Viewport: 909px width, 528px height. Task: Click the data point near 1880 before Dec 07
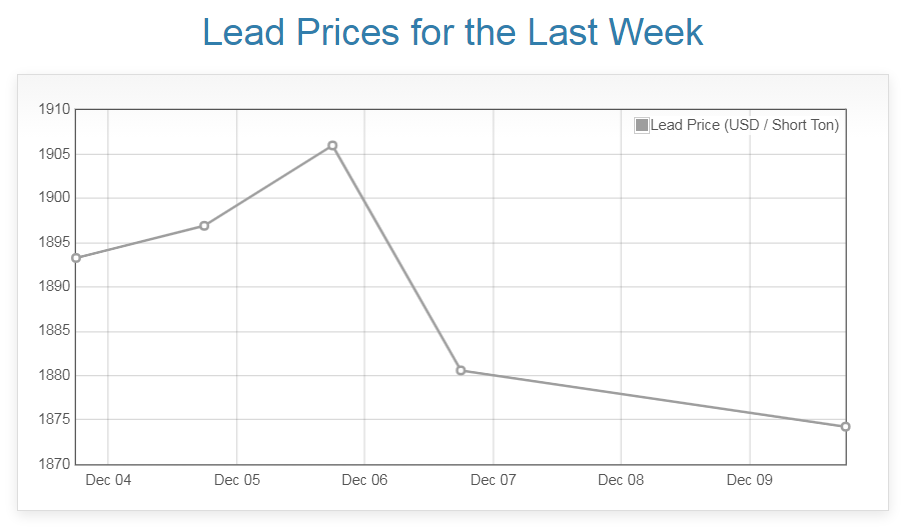[x=461, y=370]
